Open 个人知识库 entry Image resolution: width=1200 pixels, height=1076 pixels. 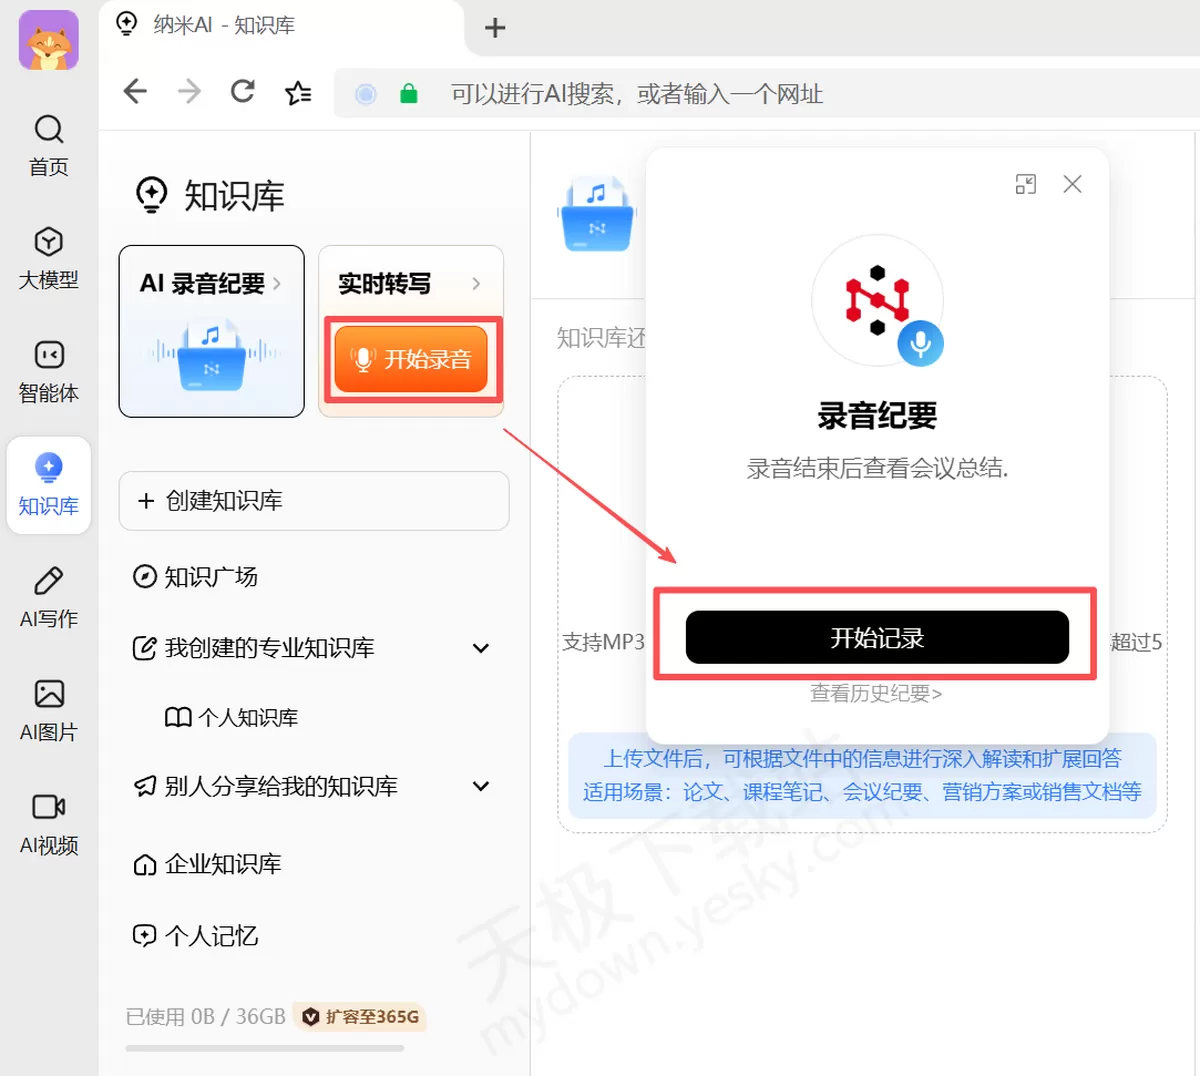click(232, 718)
